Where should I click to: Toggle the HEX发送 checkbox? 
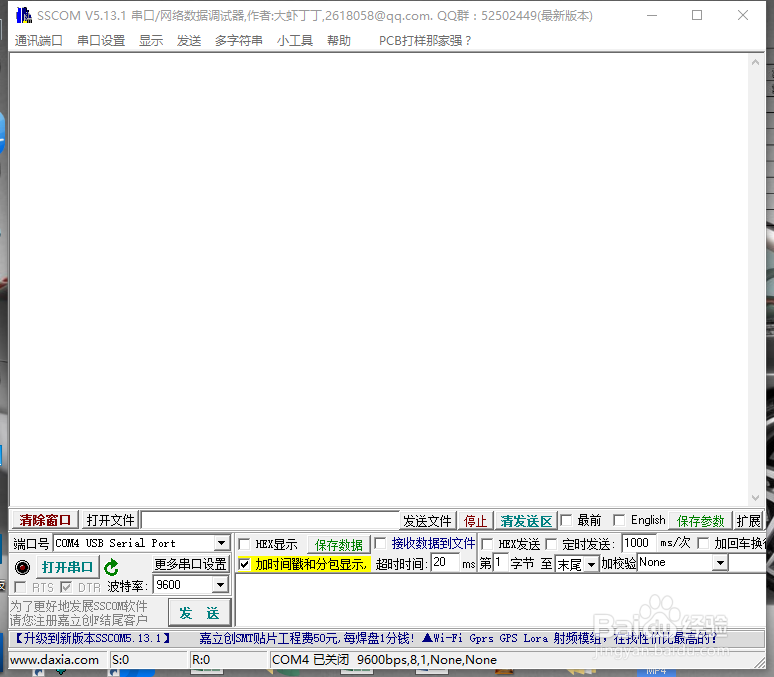487,544
